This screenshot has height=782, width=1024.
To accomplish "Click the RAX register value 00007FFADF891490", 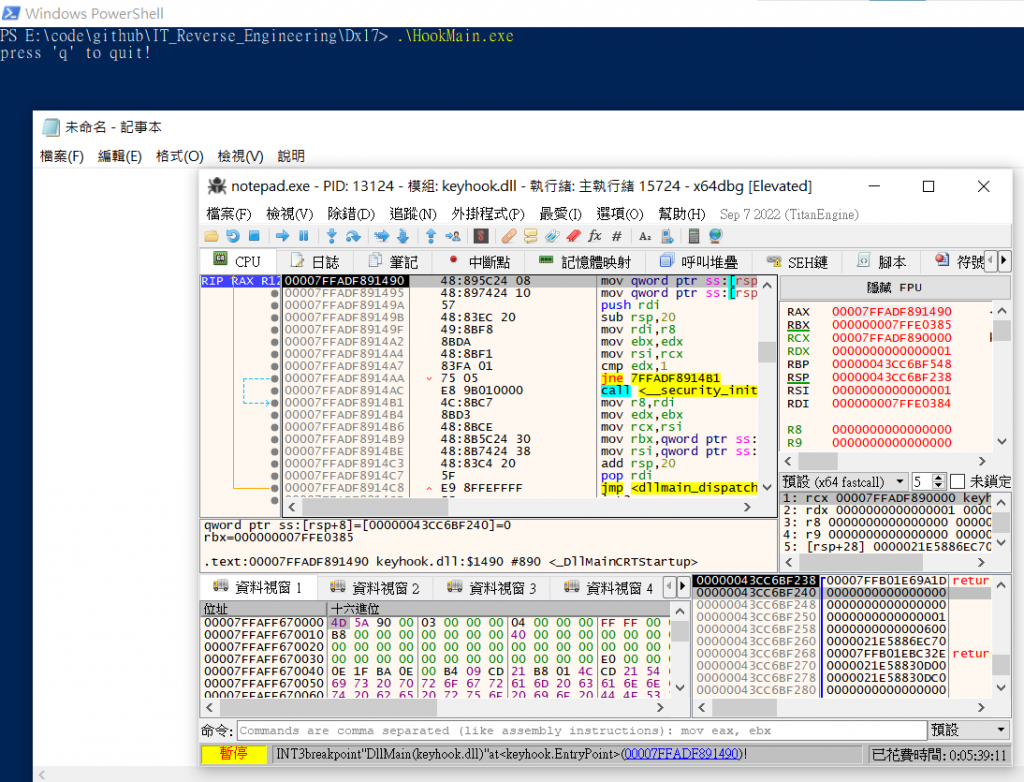I will point(891,312).
